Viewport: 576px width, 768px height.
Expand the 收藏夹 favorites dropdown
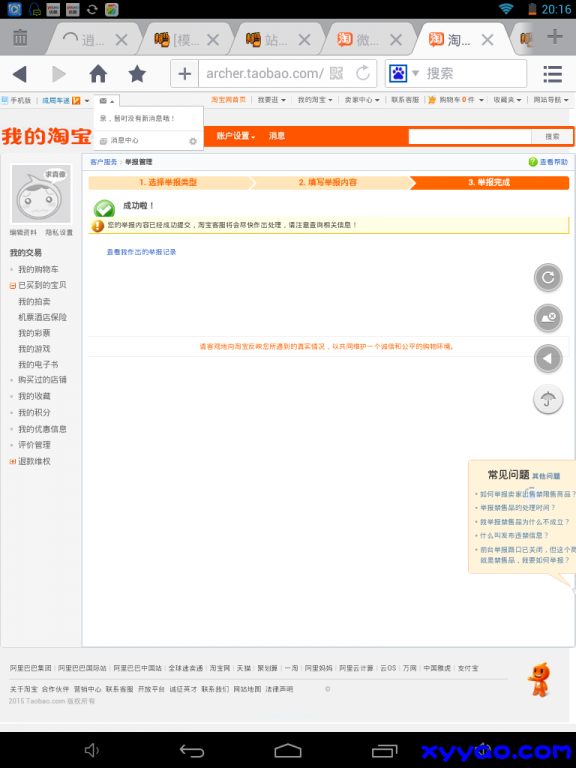click(x=507, y=100)
